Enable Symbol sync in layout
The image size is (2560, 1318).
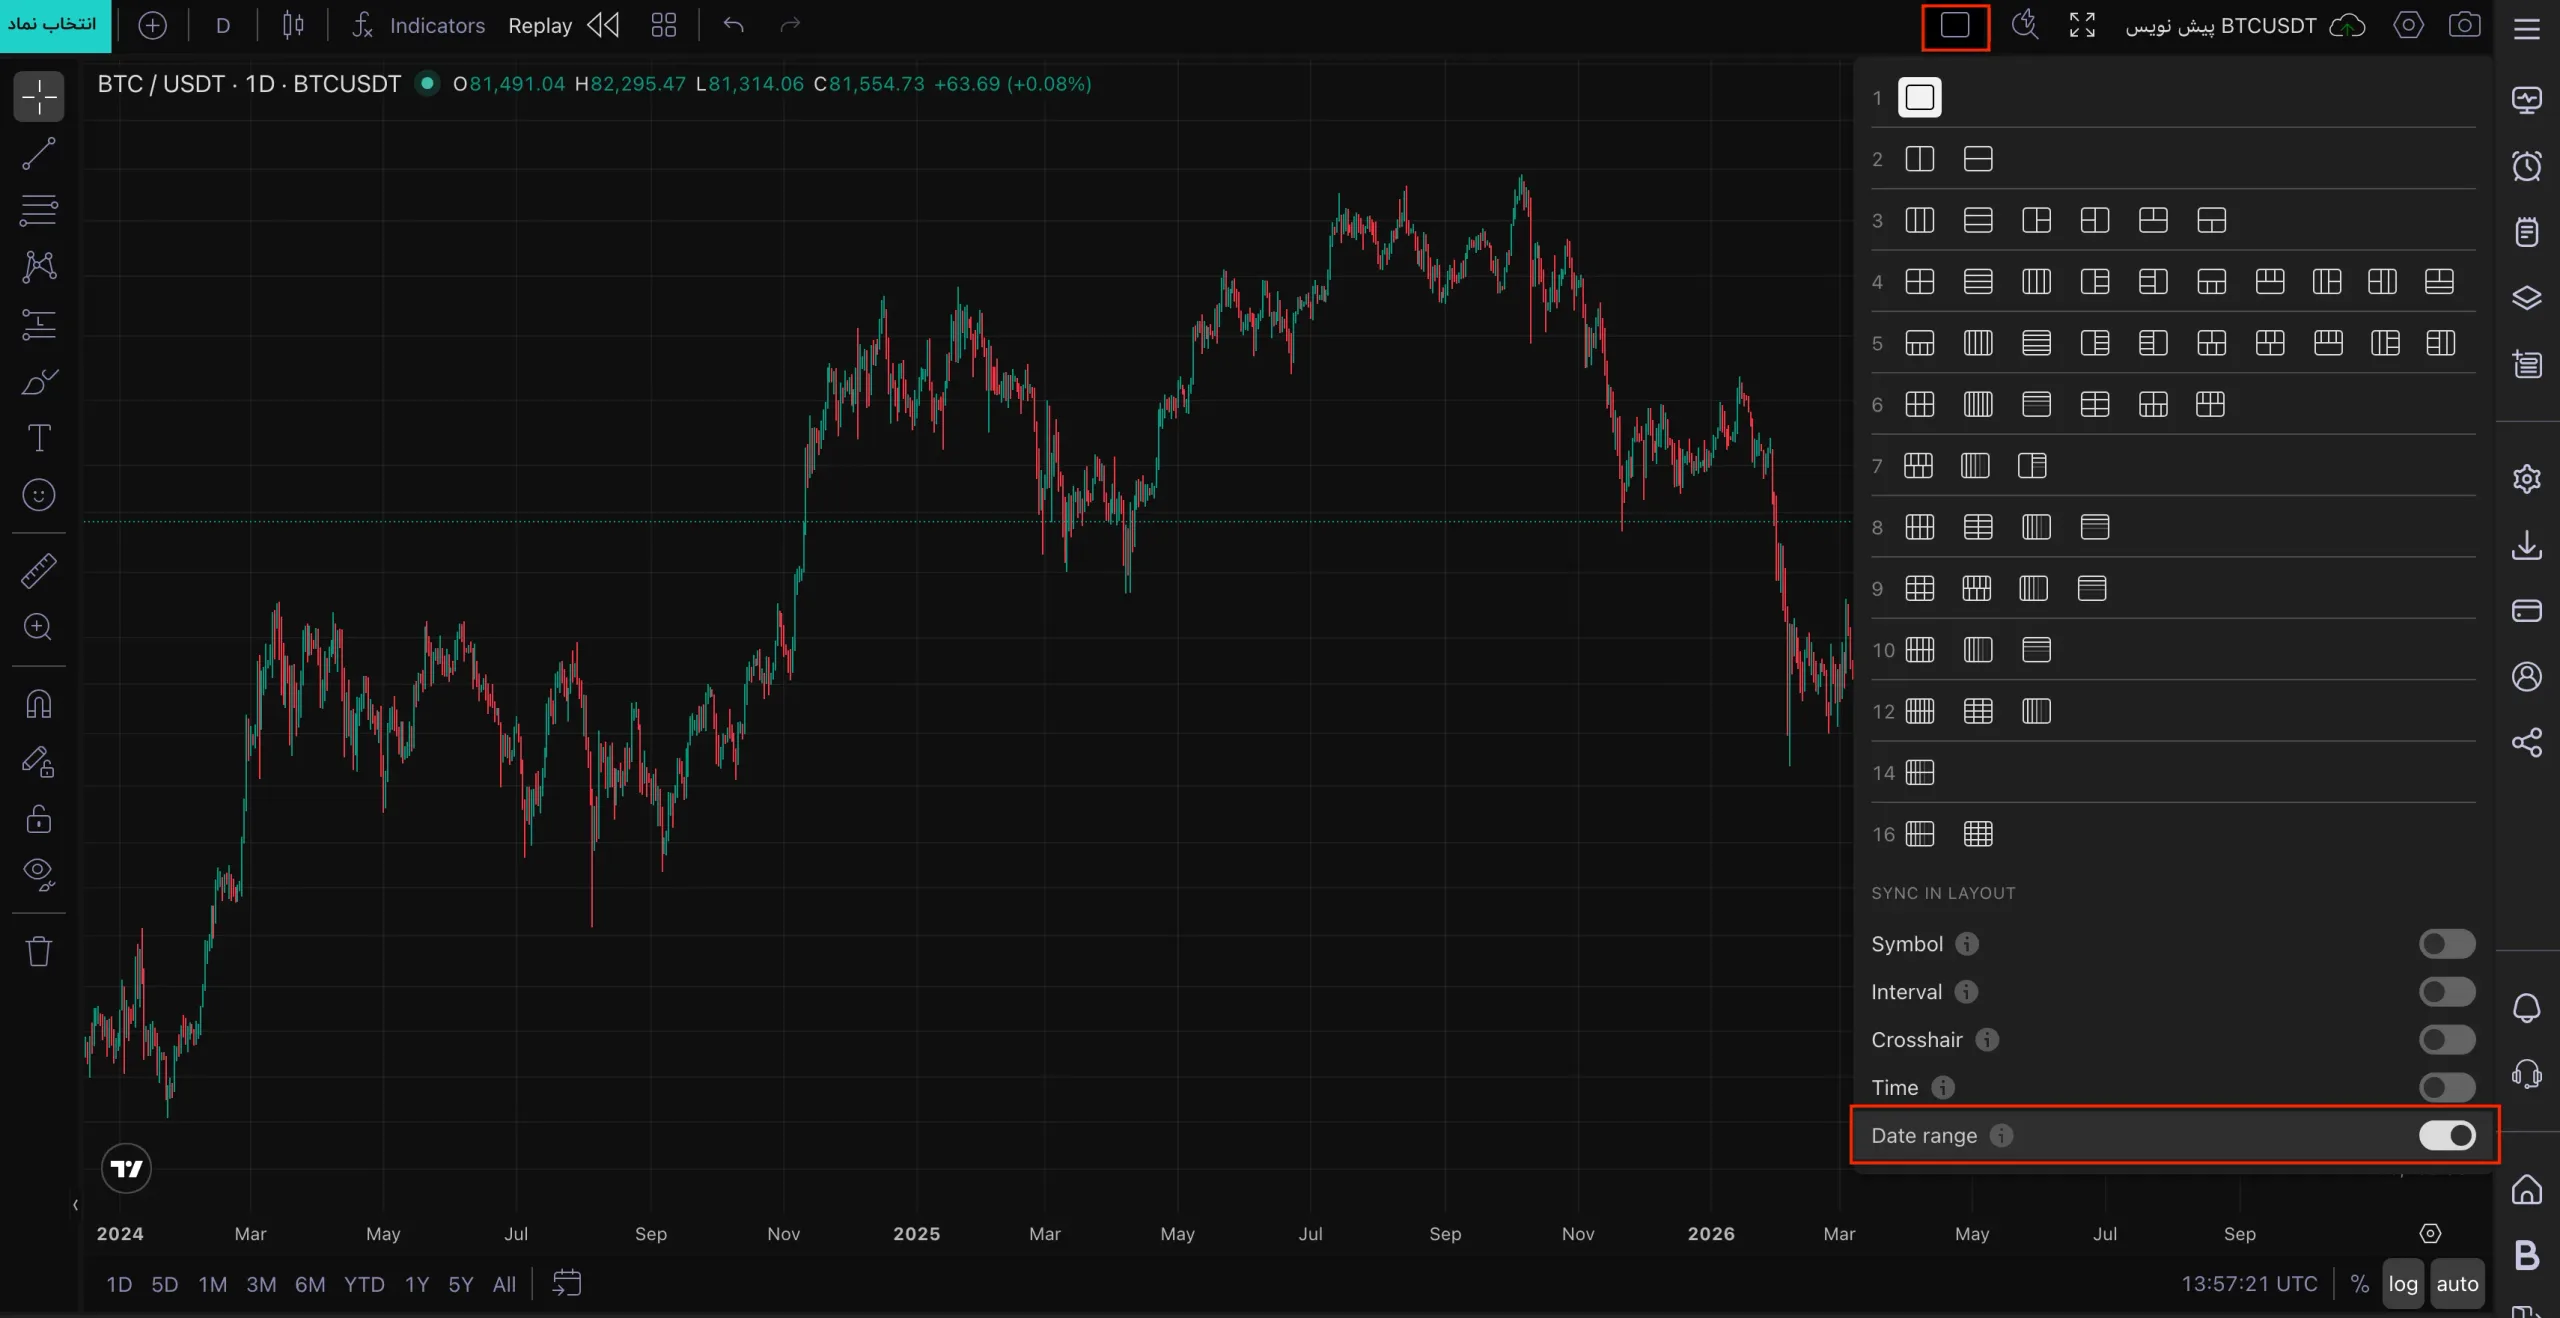tap(2447, 944)
